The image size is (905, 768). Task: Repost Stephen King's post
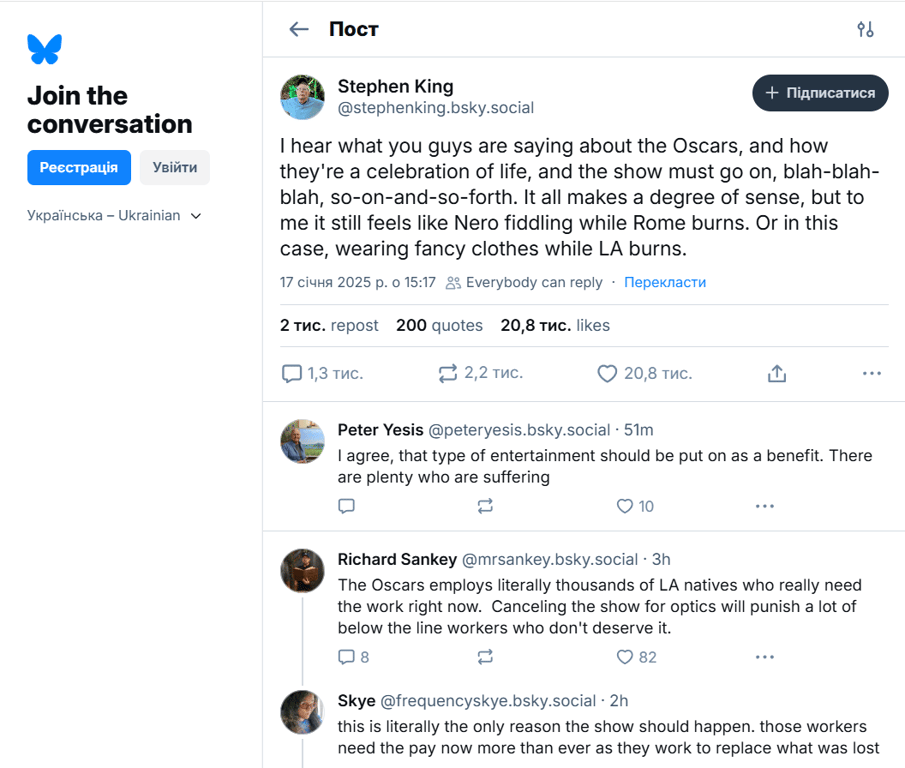click(447, 373)
